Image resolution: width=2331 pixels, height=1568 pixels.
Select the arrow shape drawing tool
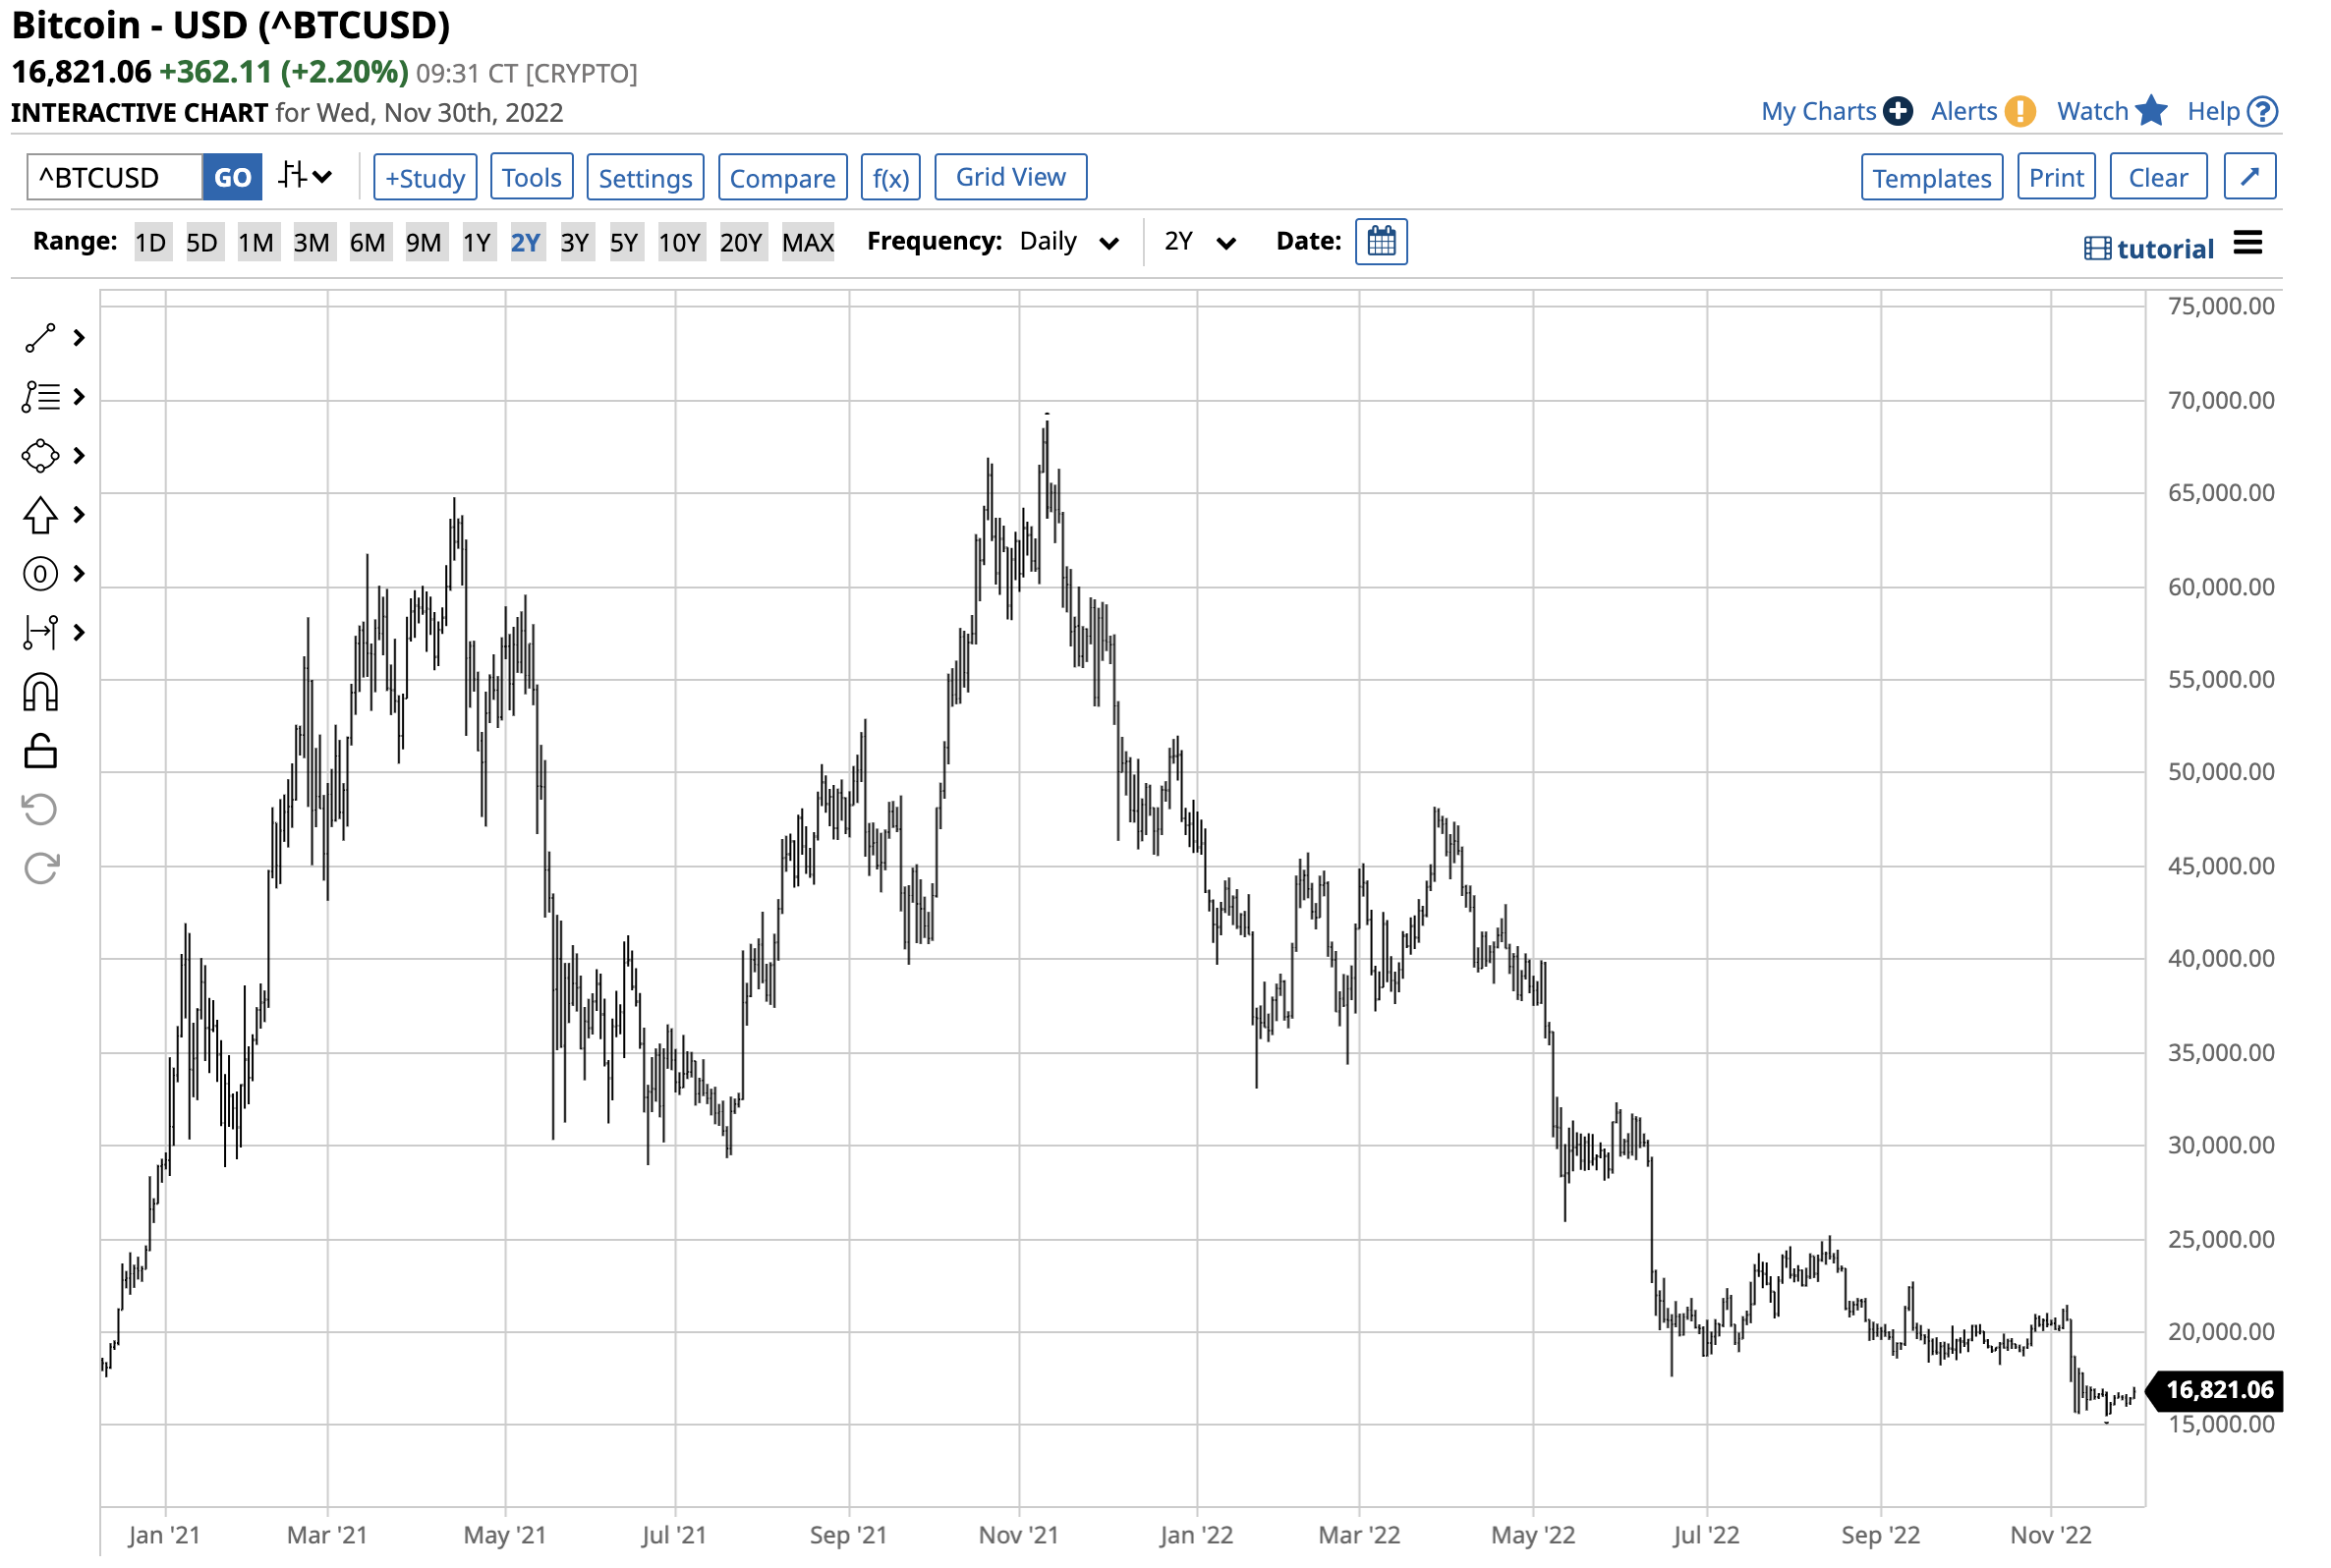tap(40, 516)
